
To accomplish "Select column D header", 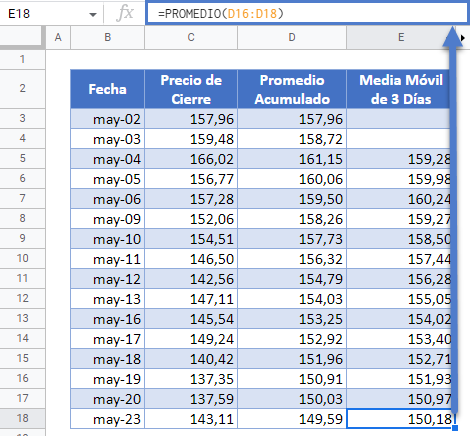I will (292, 37).
